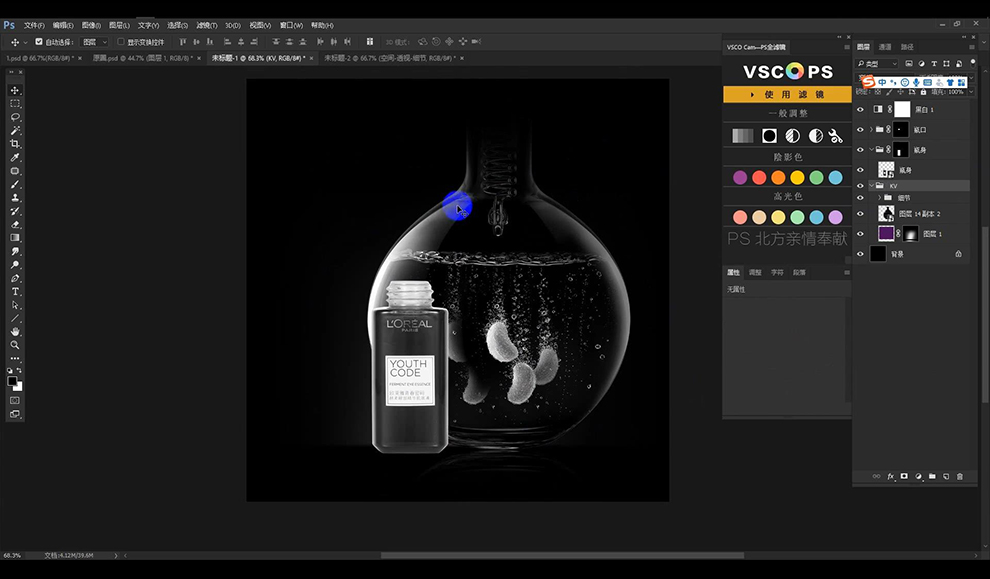Switch to the 通道 channels tab
Viewport: 990px width, 579px height.
coord(885,47)
